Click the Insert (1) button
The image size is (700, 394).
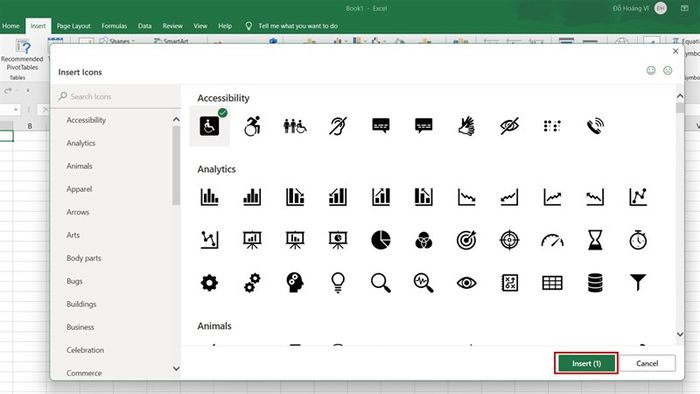coord(586,363)
